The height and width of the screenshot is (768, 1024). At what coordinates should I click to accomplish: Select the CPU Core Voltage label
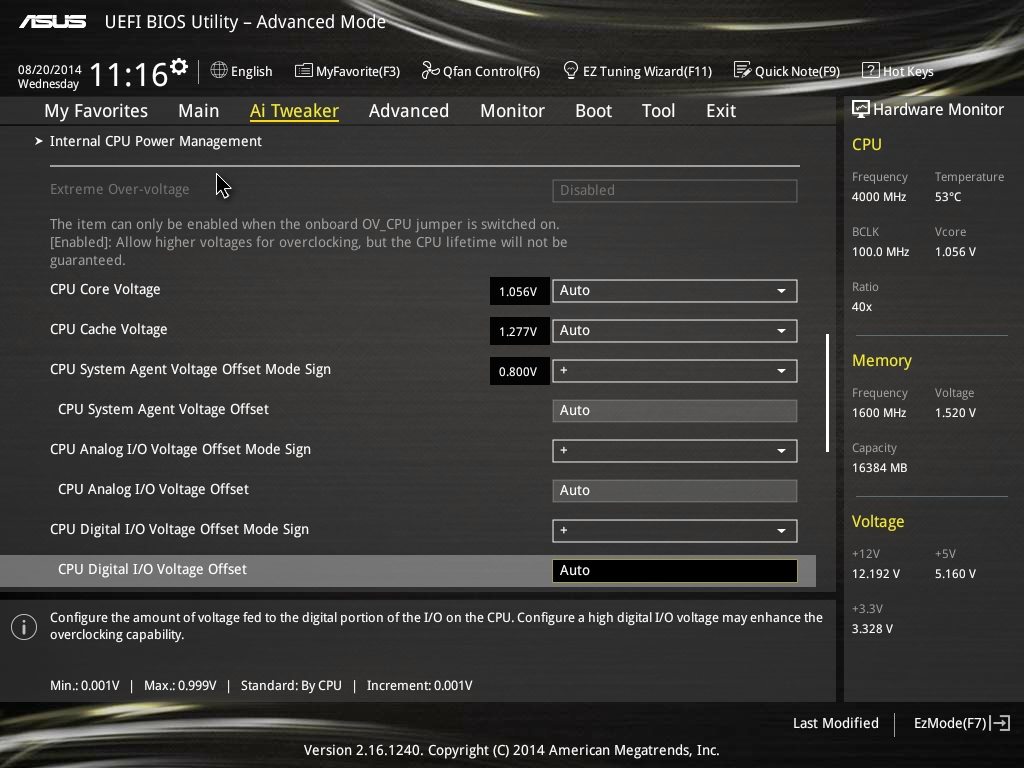[x=105, y=289]
